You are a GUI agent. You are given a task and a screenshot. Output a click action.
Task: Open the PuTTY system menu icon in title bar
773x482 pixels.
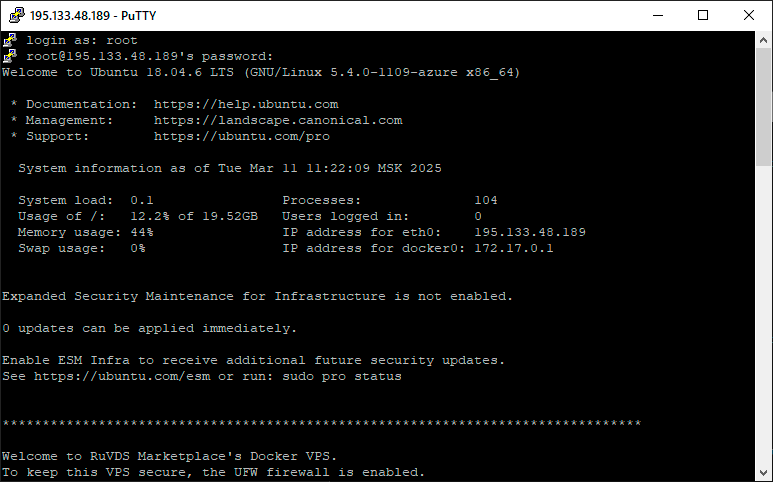[x=17, y=15]
